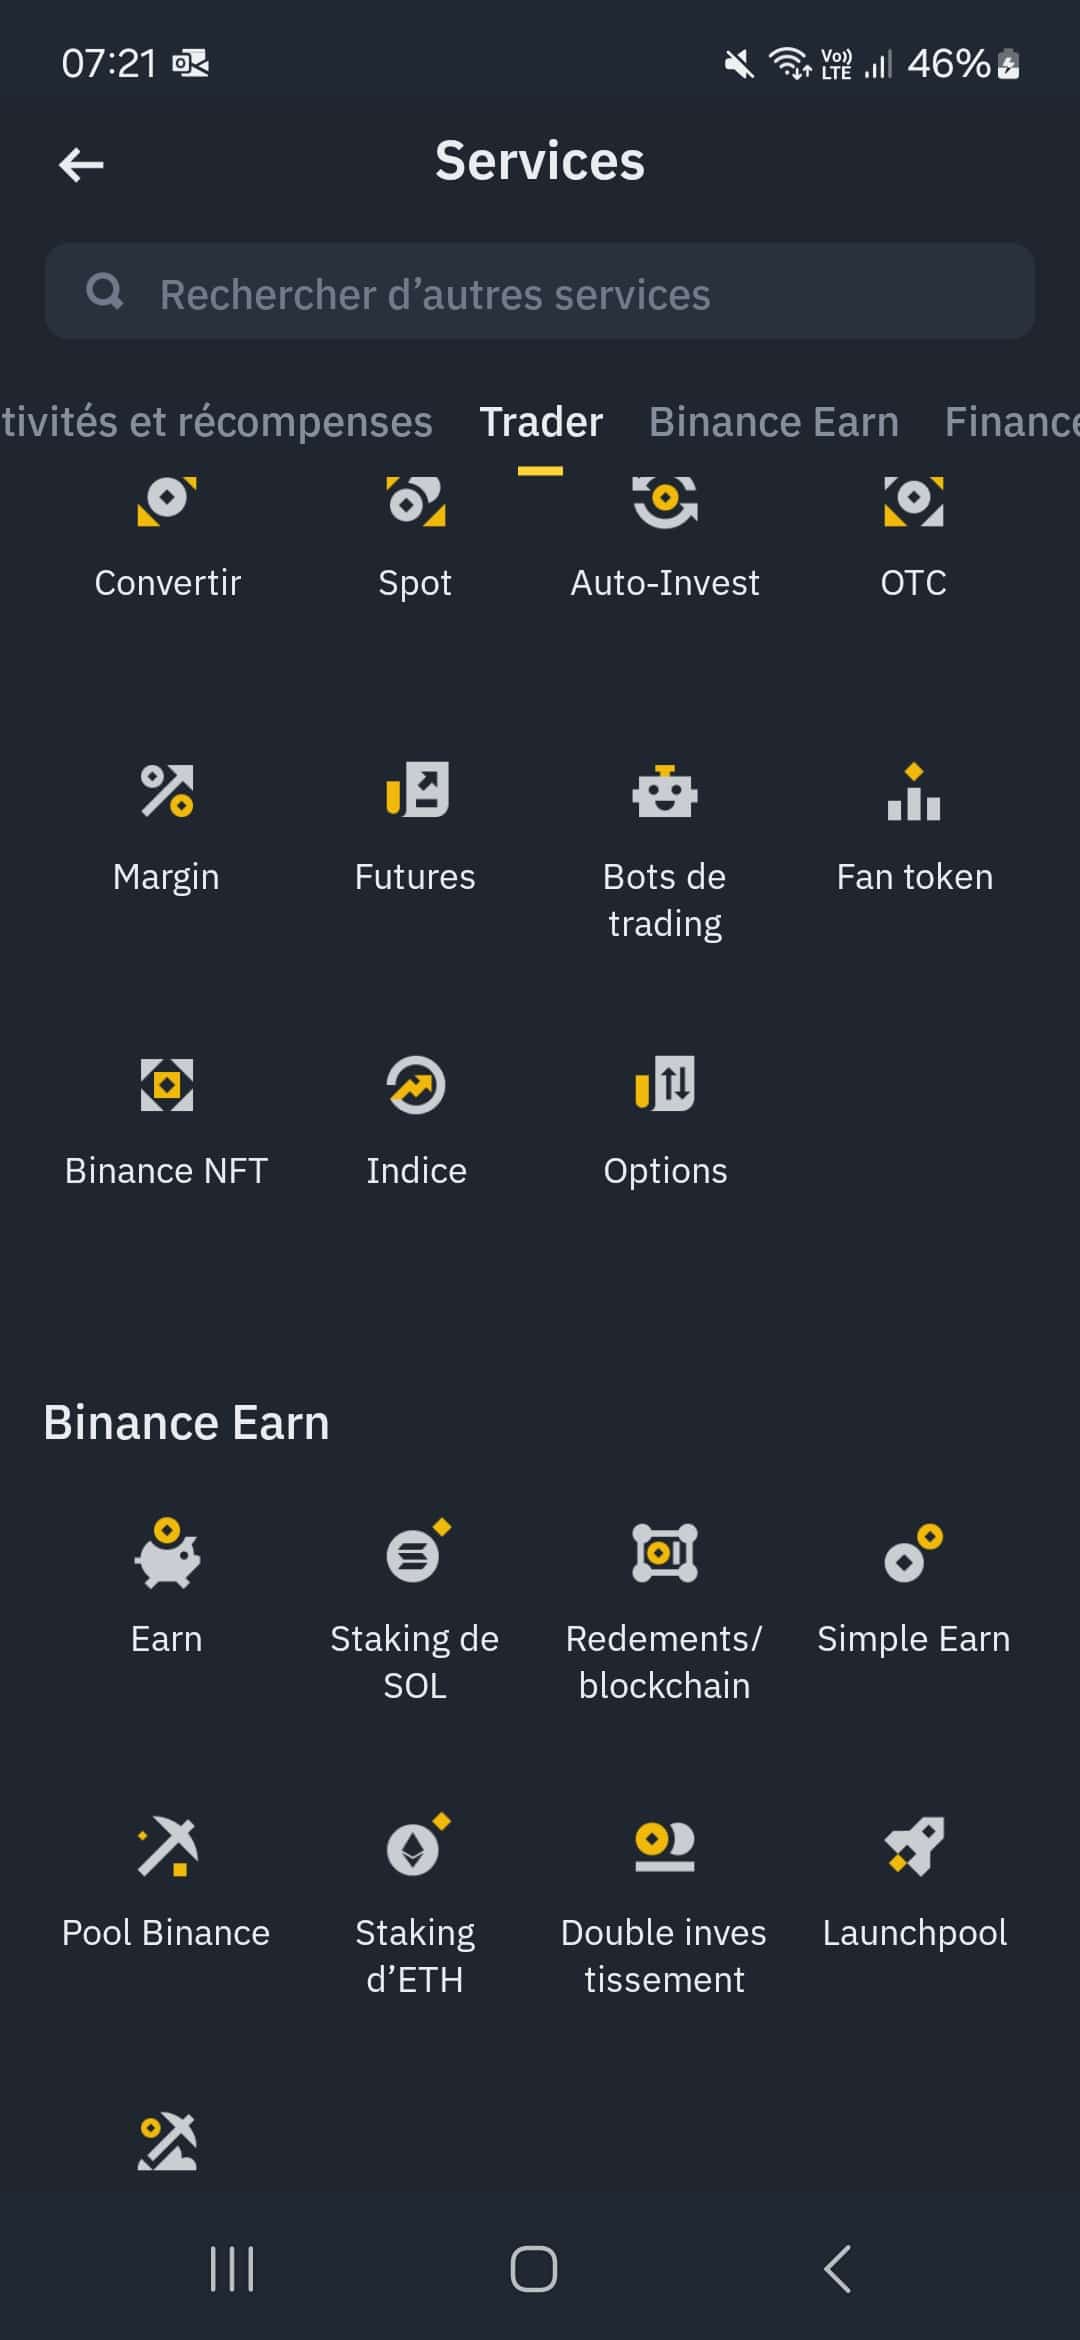Tap the Android home navigation button
The height and width of the screenshot is (2340, 1080).
click(534, 2268)
